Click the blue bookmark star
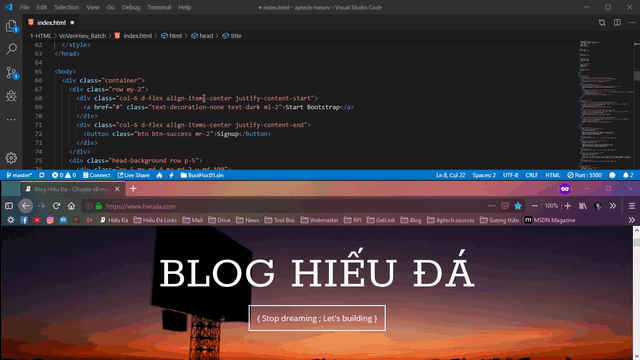640x360 pixels. (518, 206)
